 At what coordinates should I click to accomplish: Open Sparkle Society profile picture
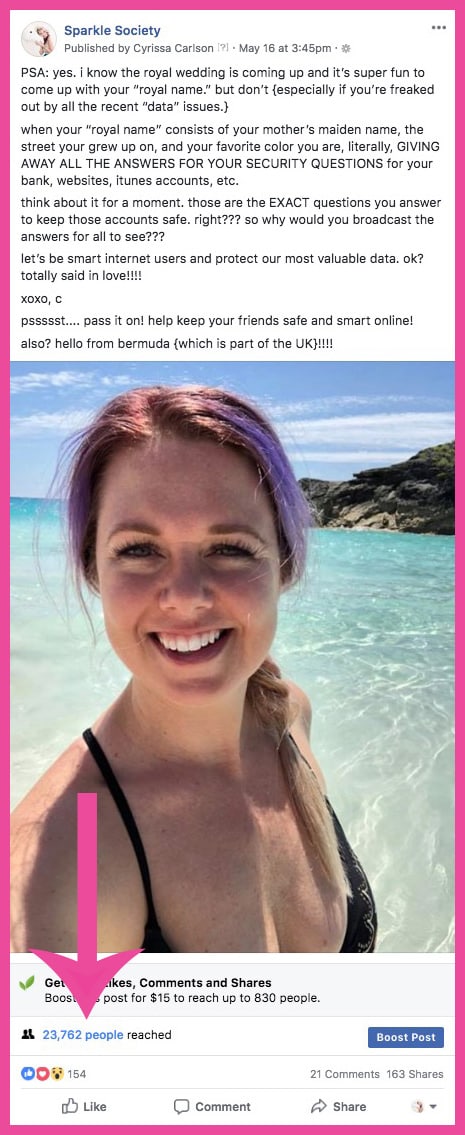(38, 39)
